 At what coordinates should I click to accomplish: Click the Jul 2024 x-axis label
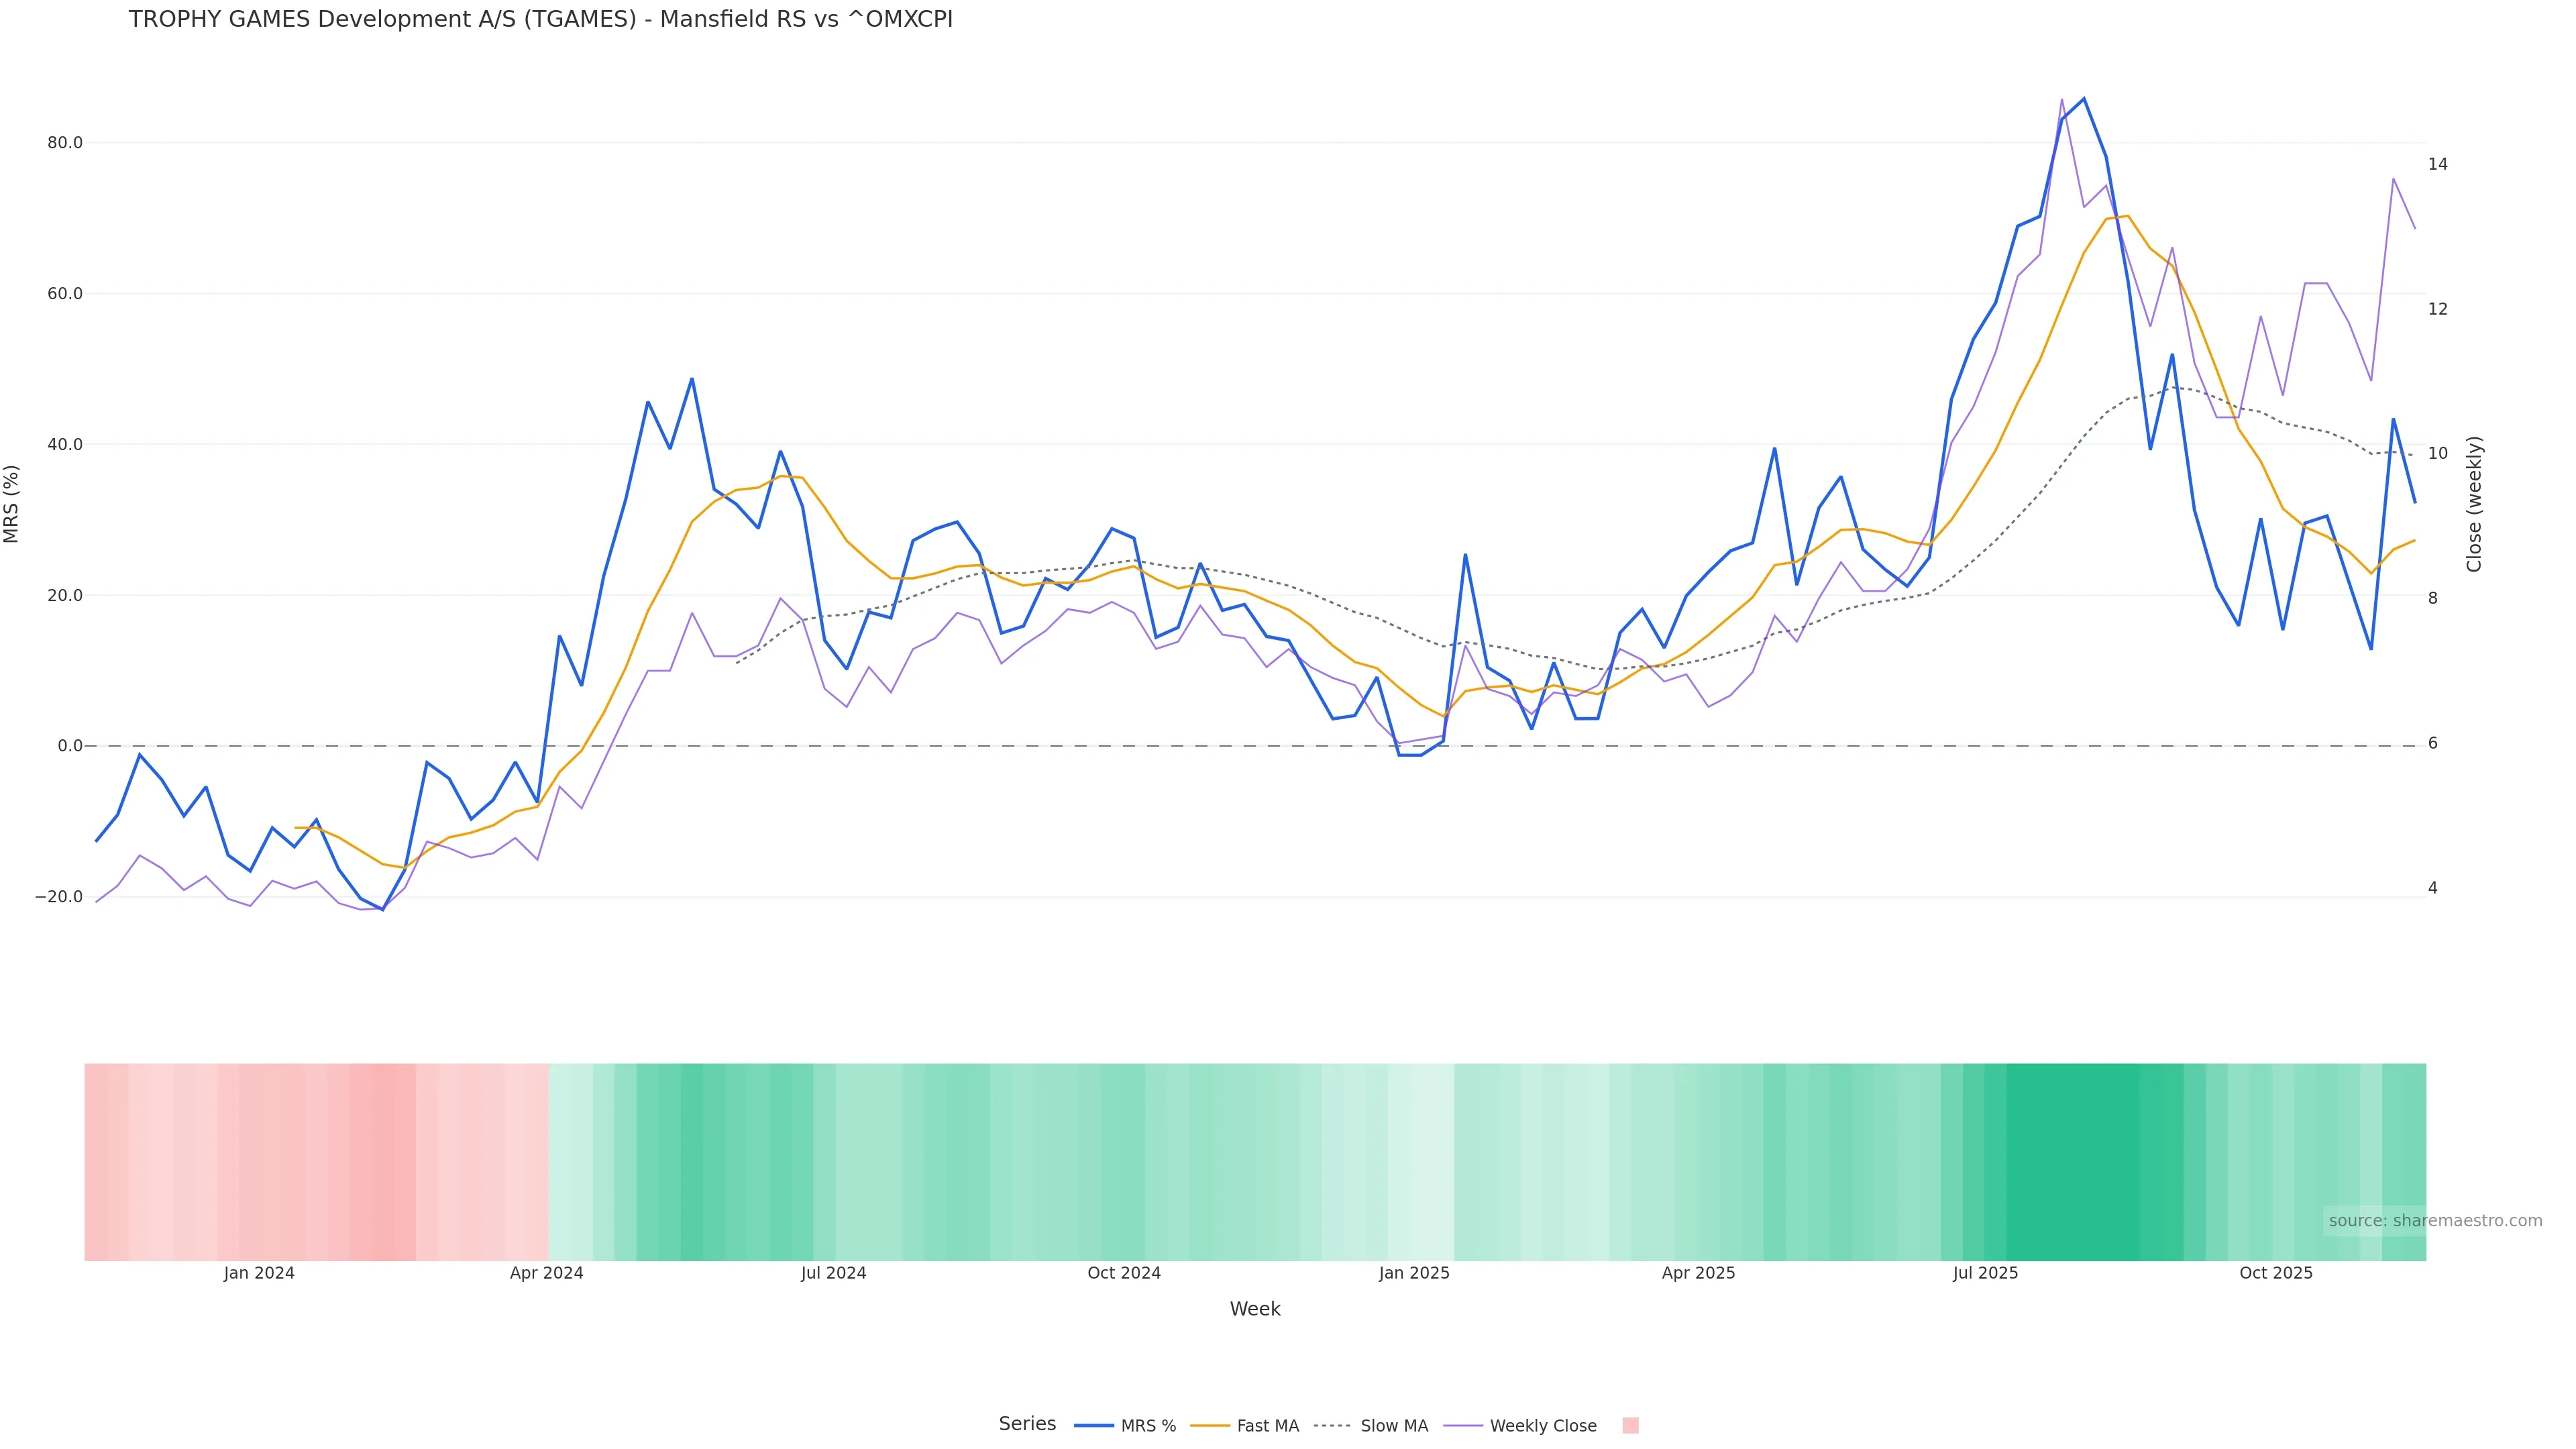click(x=833, y=1273)
